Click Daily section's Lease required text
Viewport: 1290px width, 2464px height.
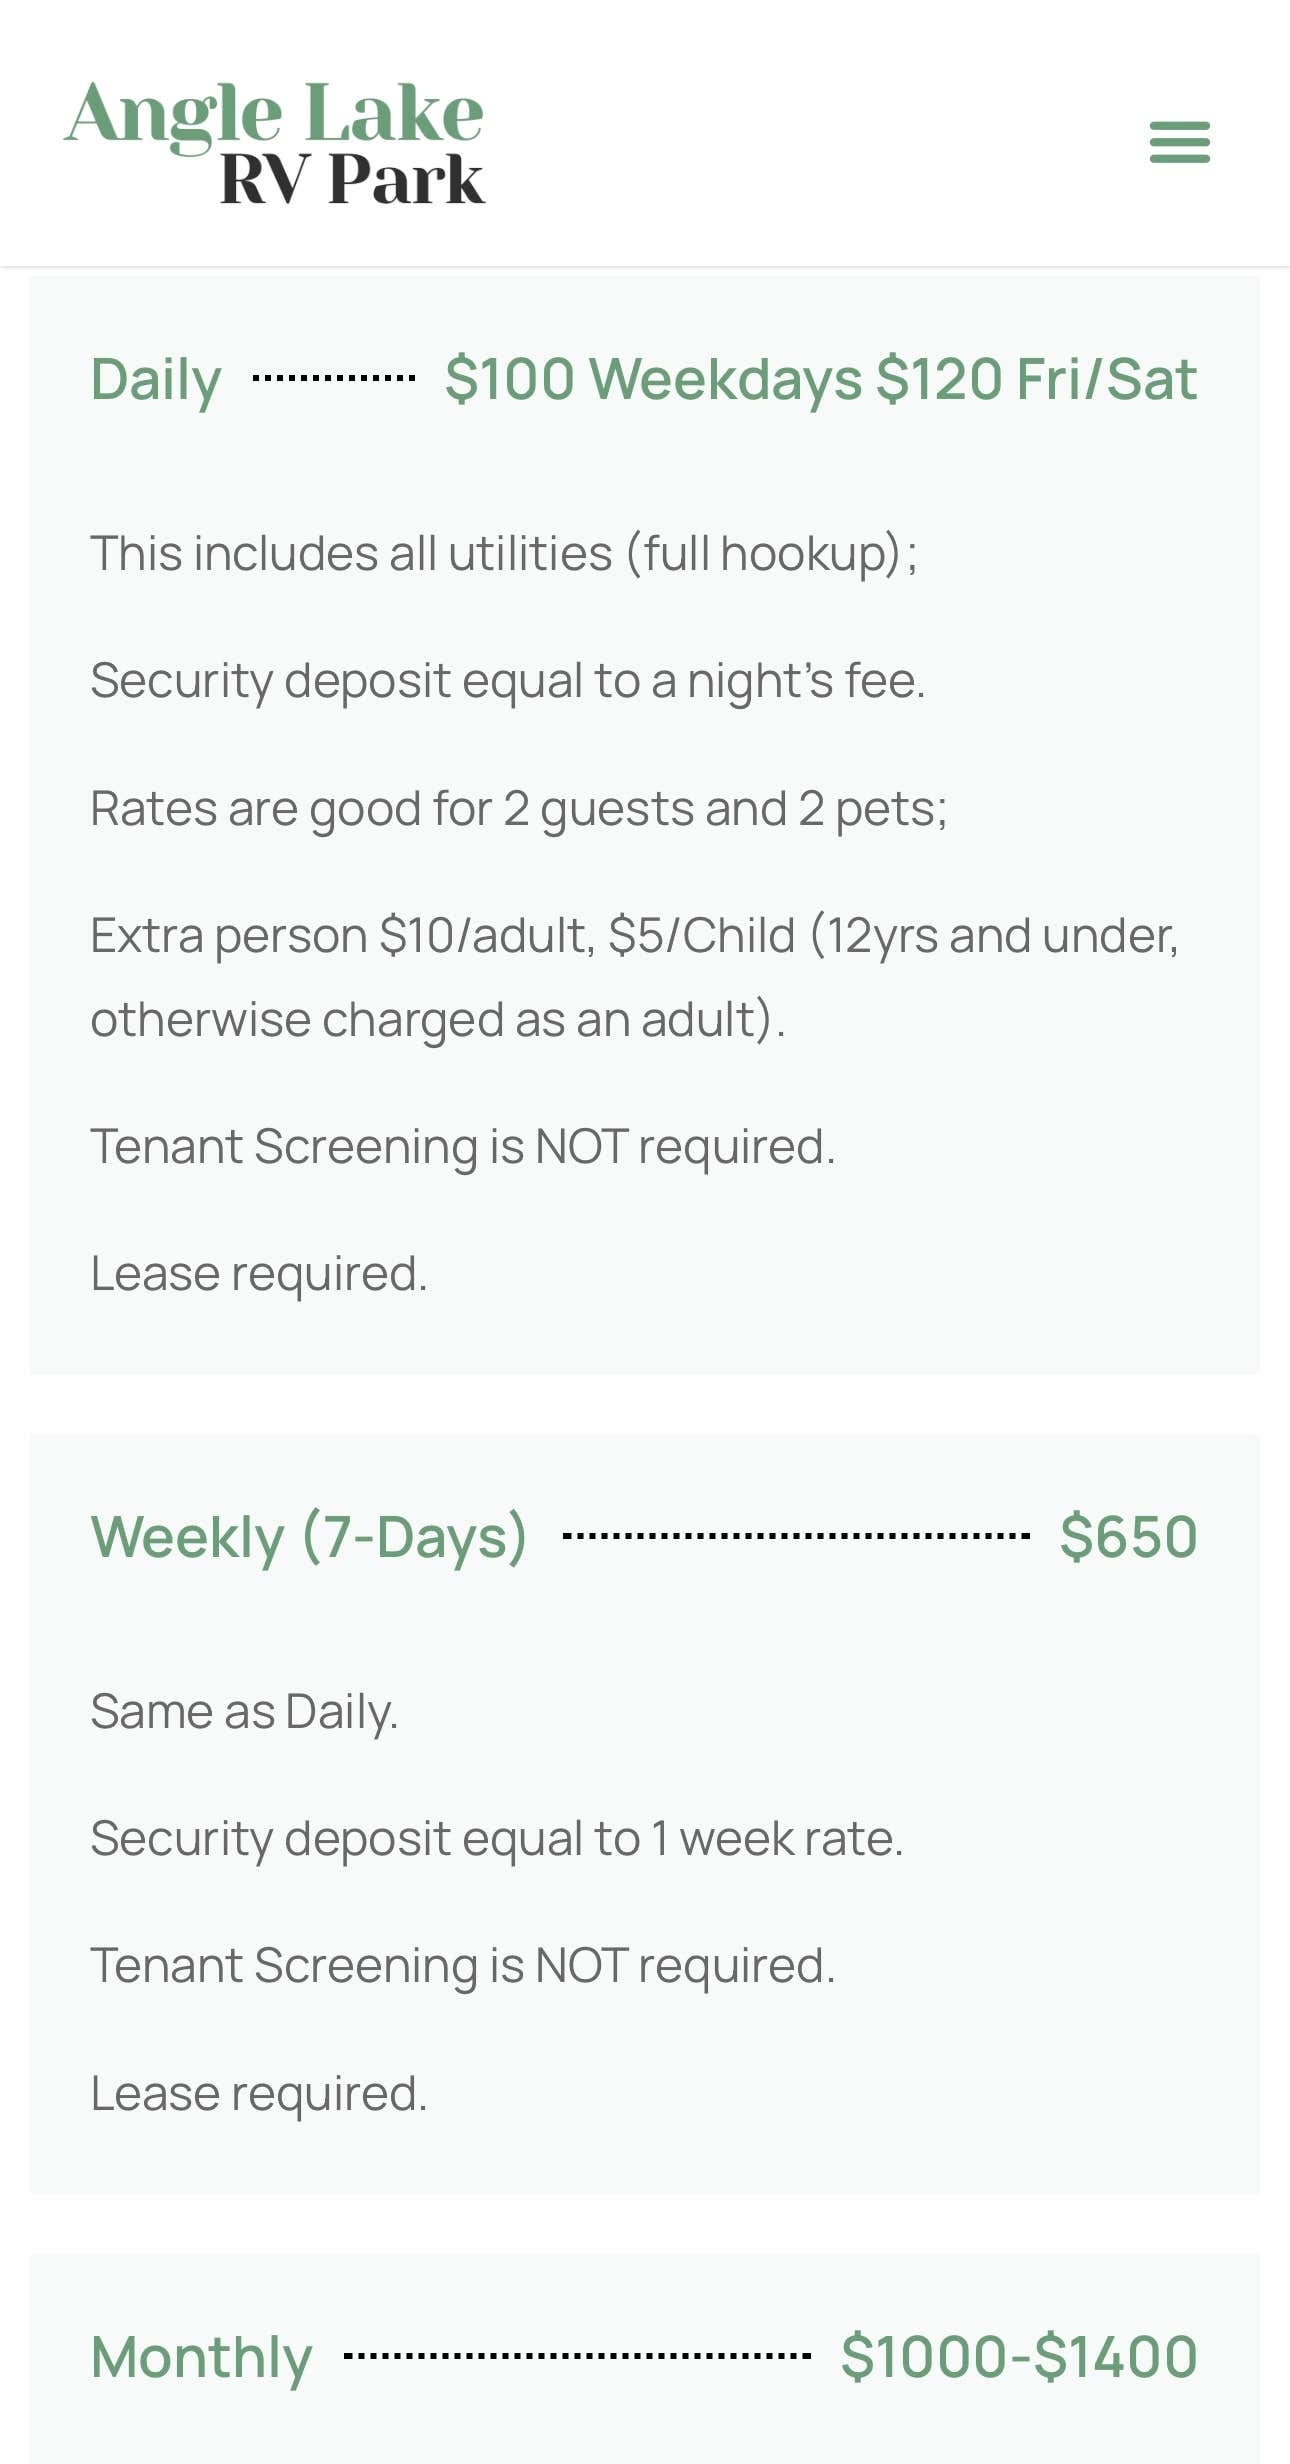tap(259, 1274)
